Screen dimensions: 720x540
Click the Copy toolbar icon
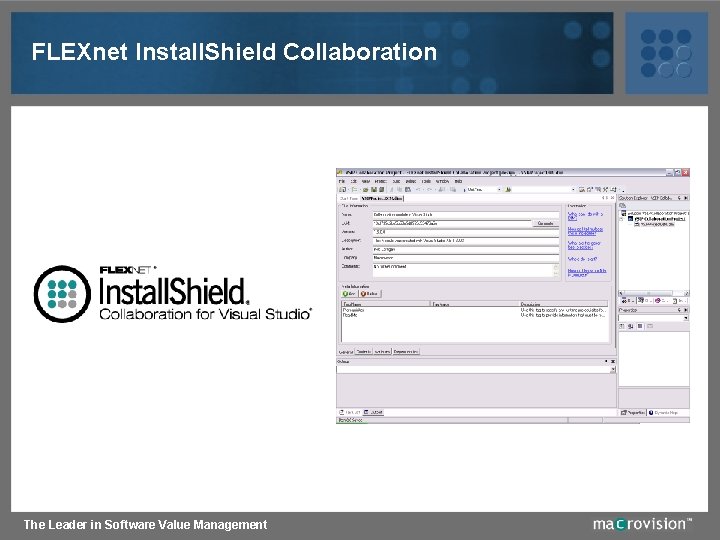tap(399, 190)
